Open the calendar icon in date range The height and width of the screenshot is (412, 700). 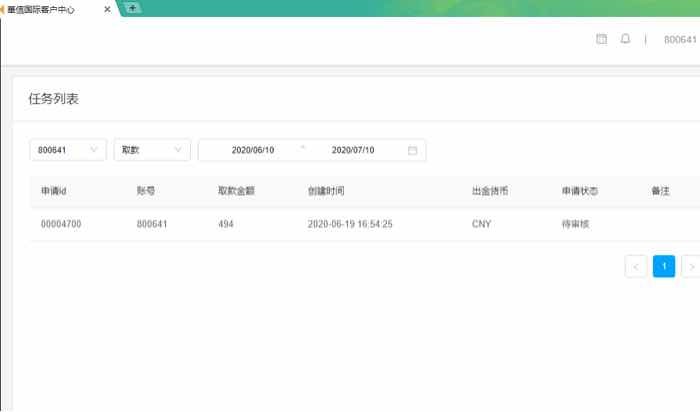click(x=412, y=150)
